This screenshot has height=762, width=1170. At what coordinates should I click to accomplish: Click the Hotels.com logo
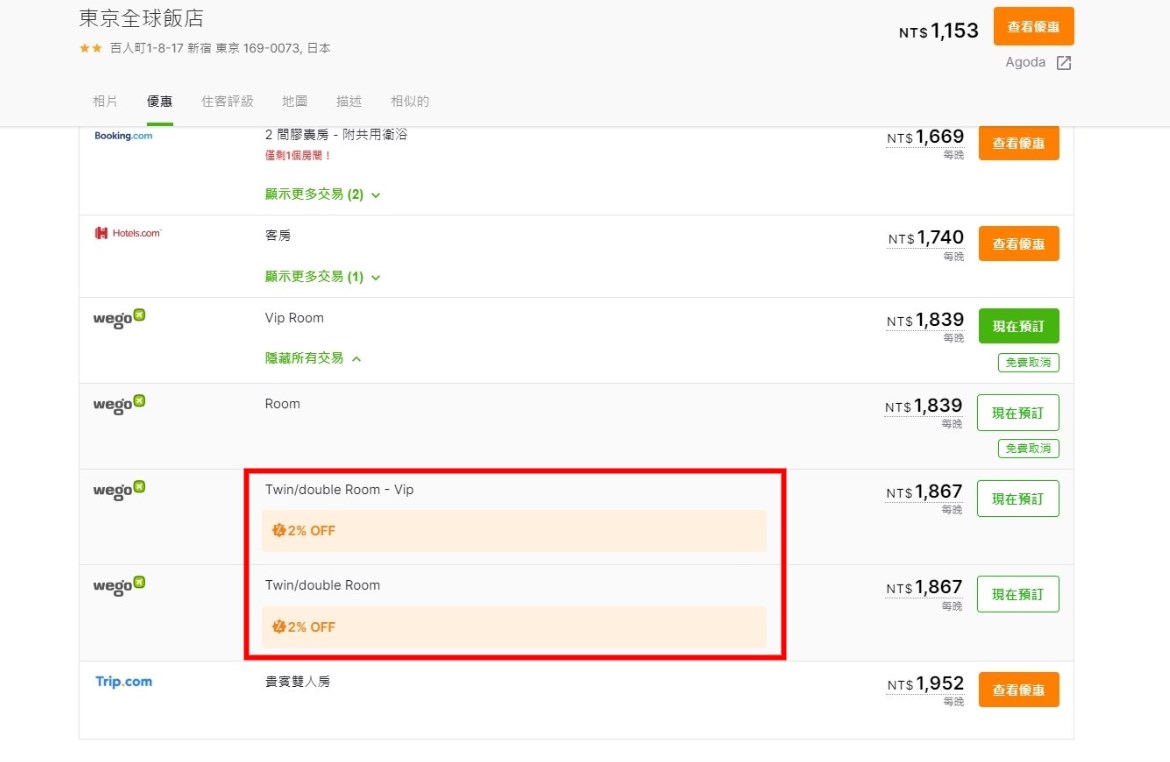coord(127,233)
